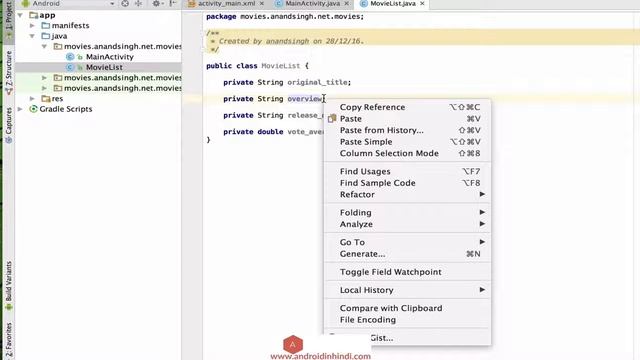Open the Analyze submenu

pyautogui.click(x=407, y=224)
